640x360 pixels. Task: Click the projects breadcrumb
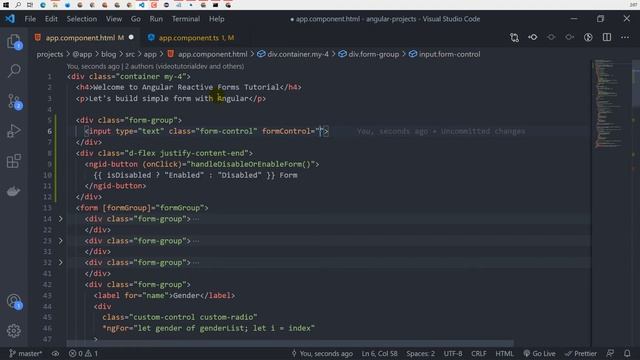tap(50, 54)
